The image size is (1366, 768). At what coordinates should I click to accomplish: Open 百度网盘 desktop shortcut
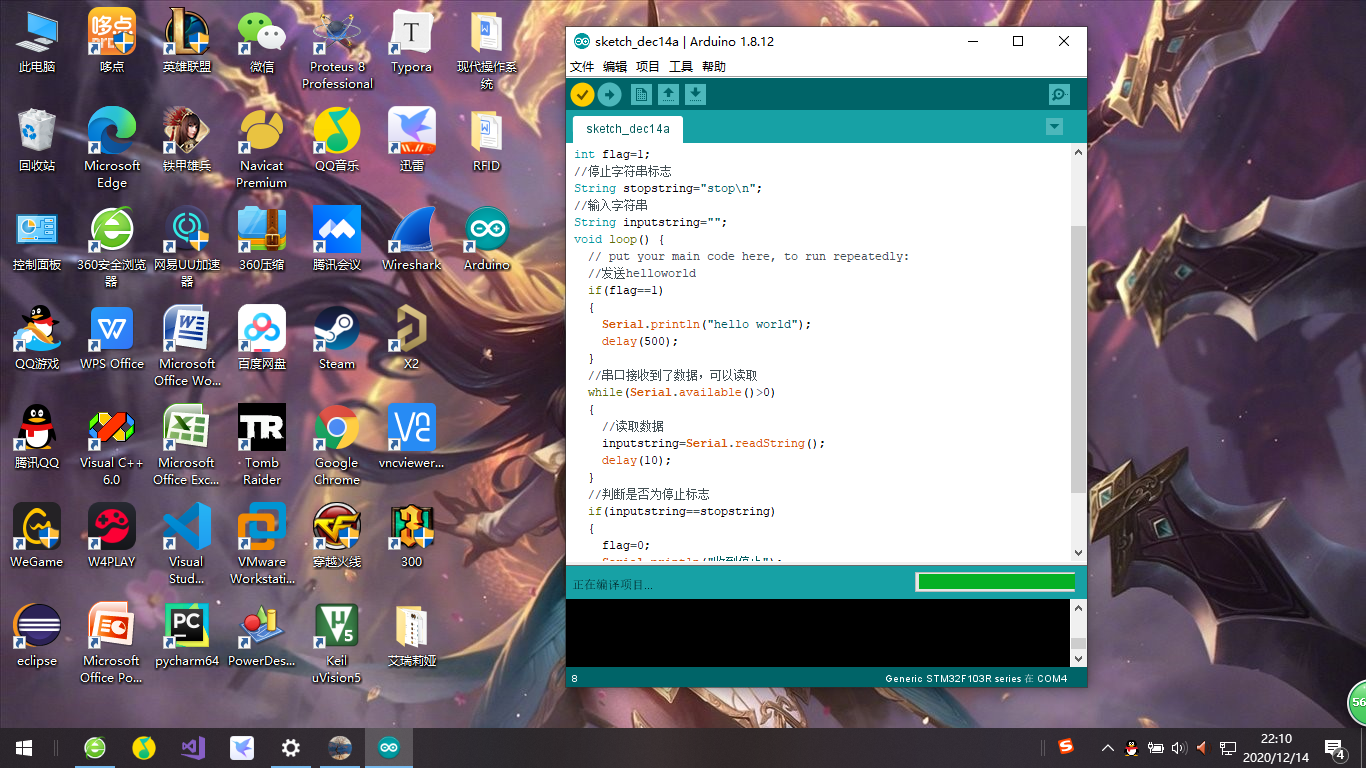262,339
